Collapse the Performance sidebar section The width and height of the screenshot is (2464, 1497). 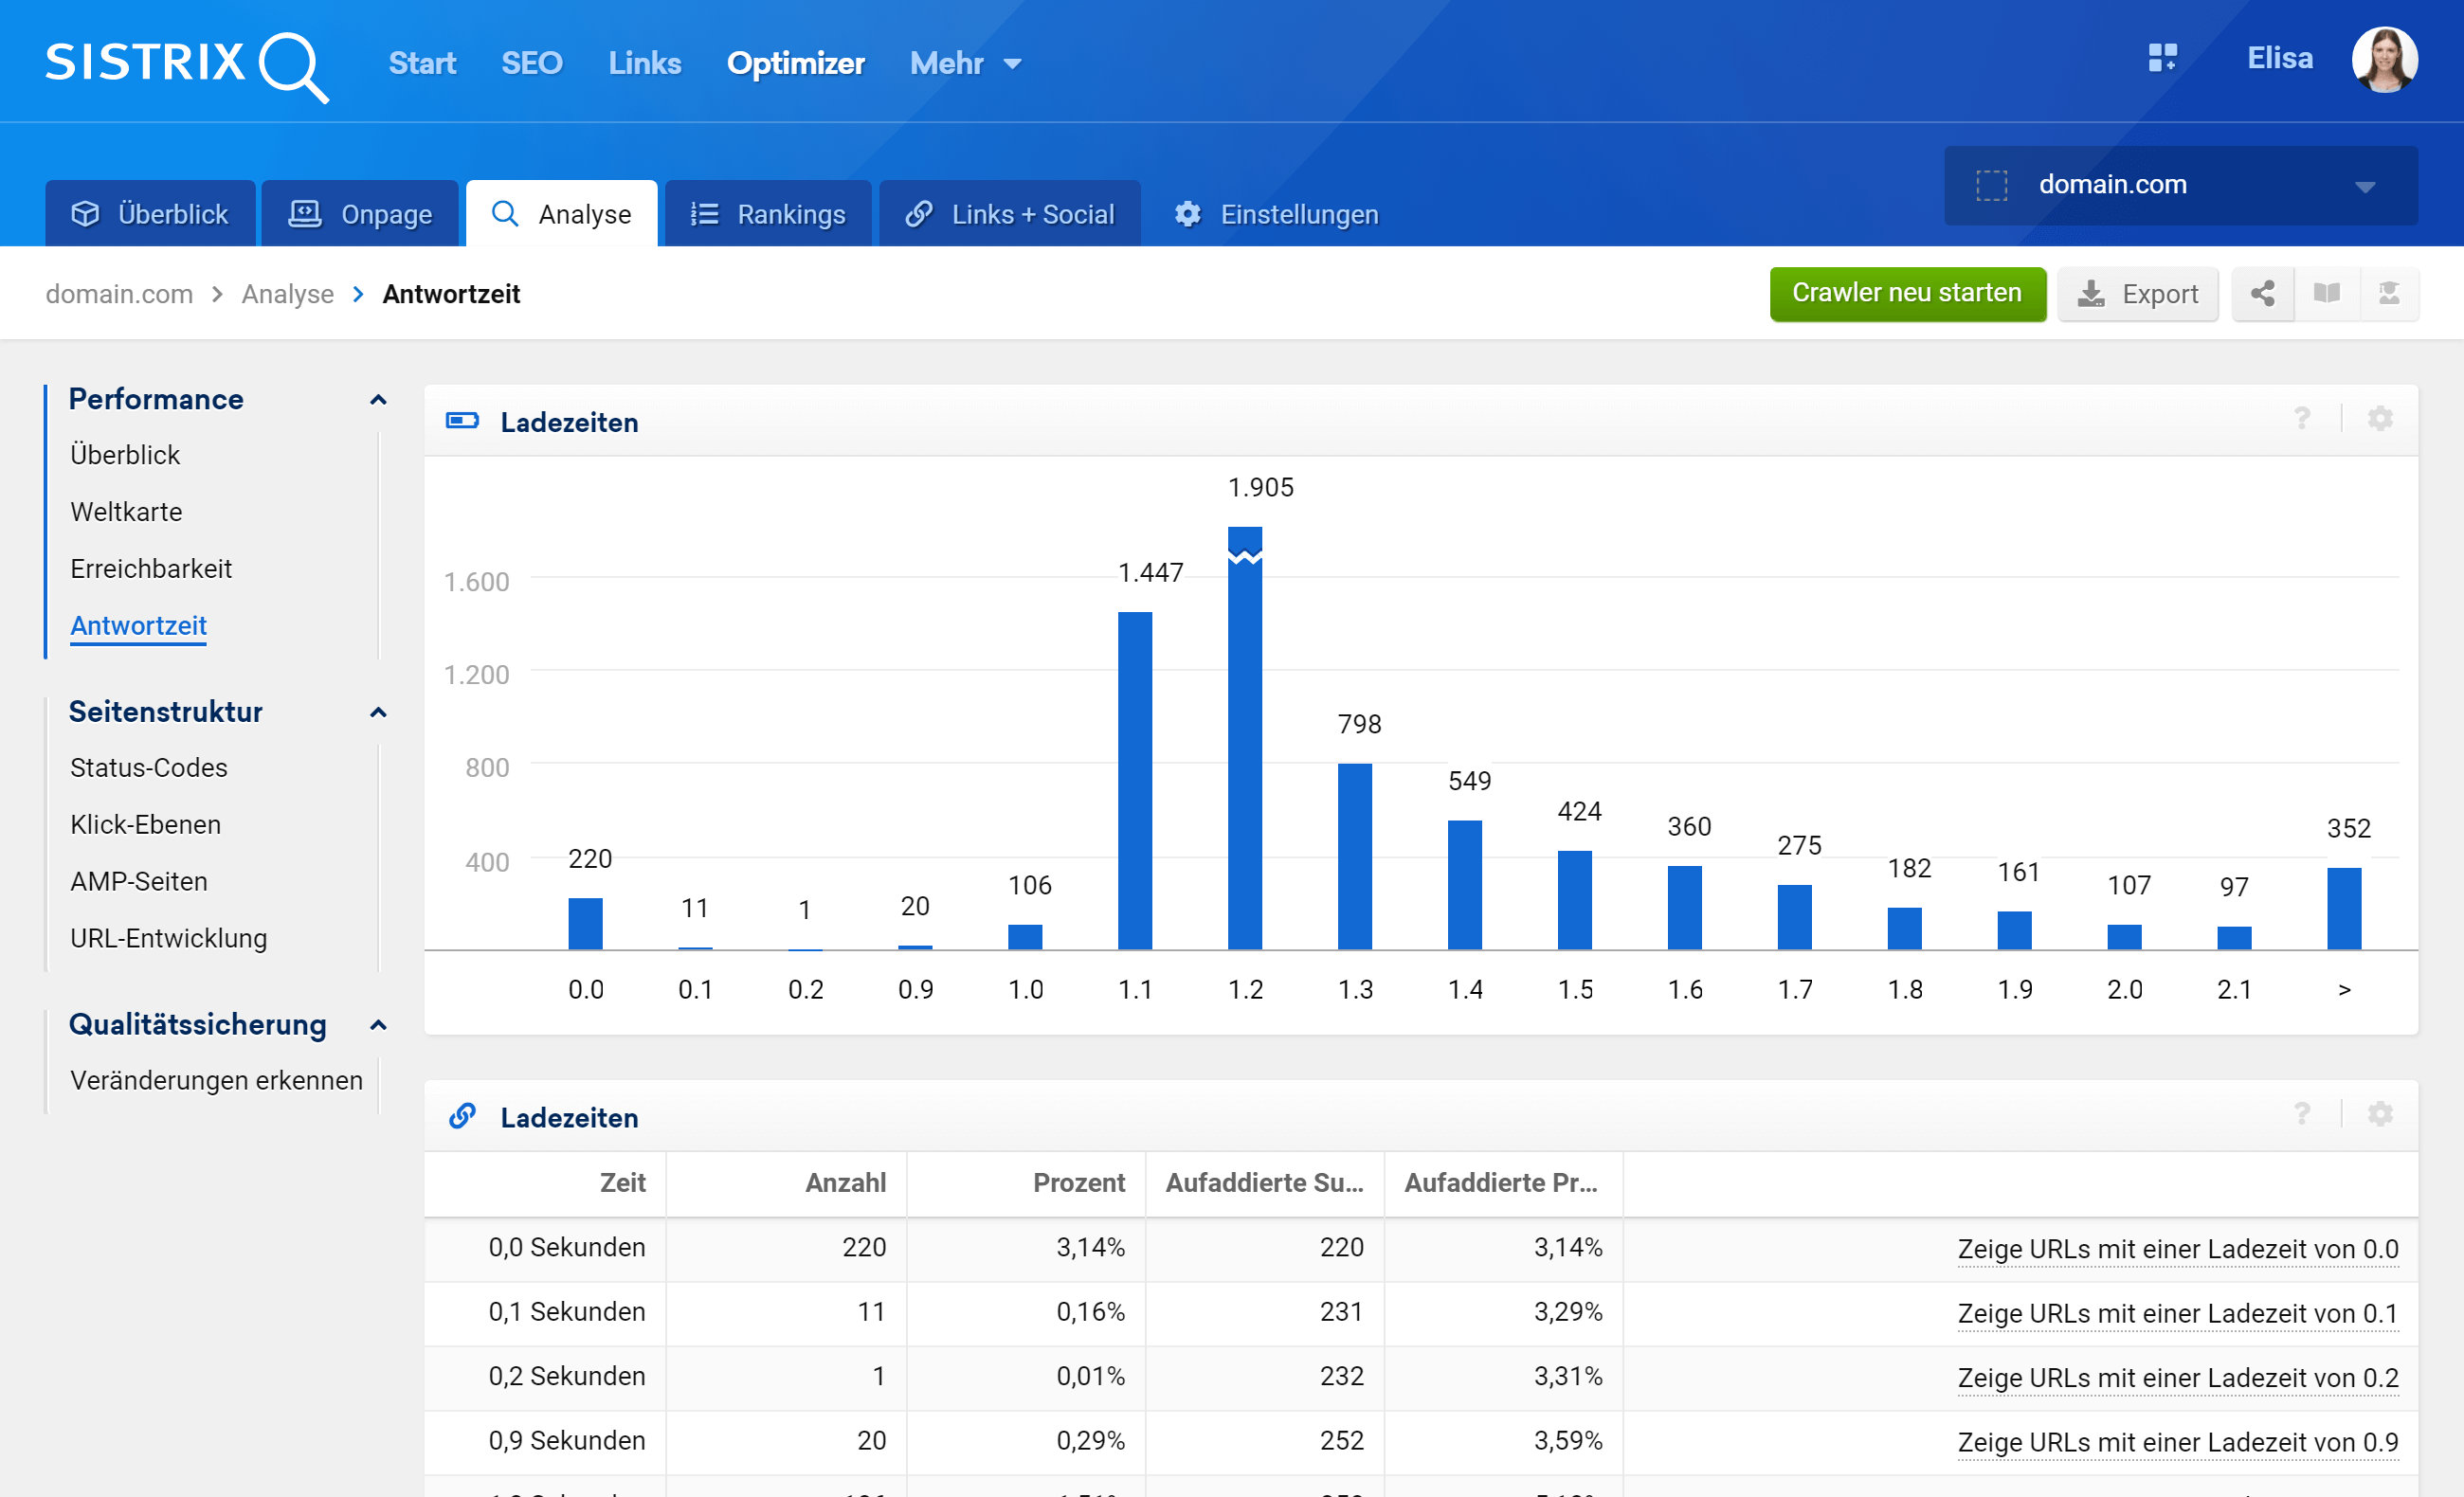pyautogui.click(x=378, y=400)
